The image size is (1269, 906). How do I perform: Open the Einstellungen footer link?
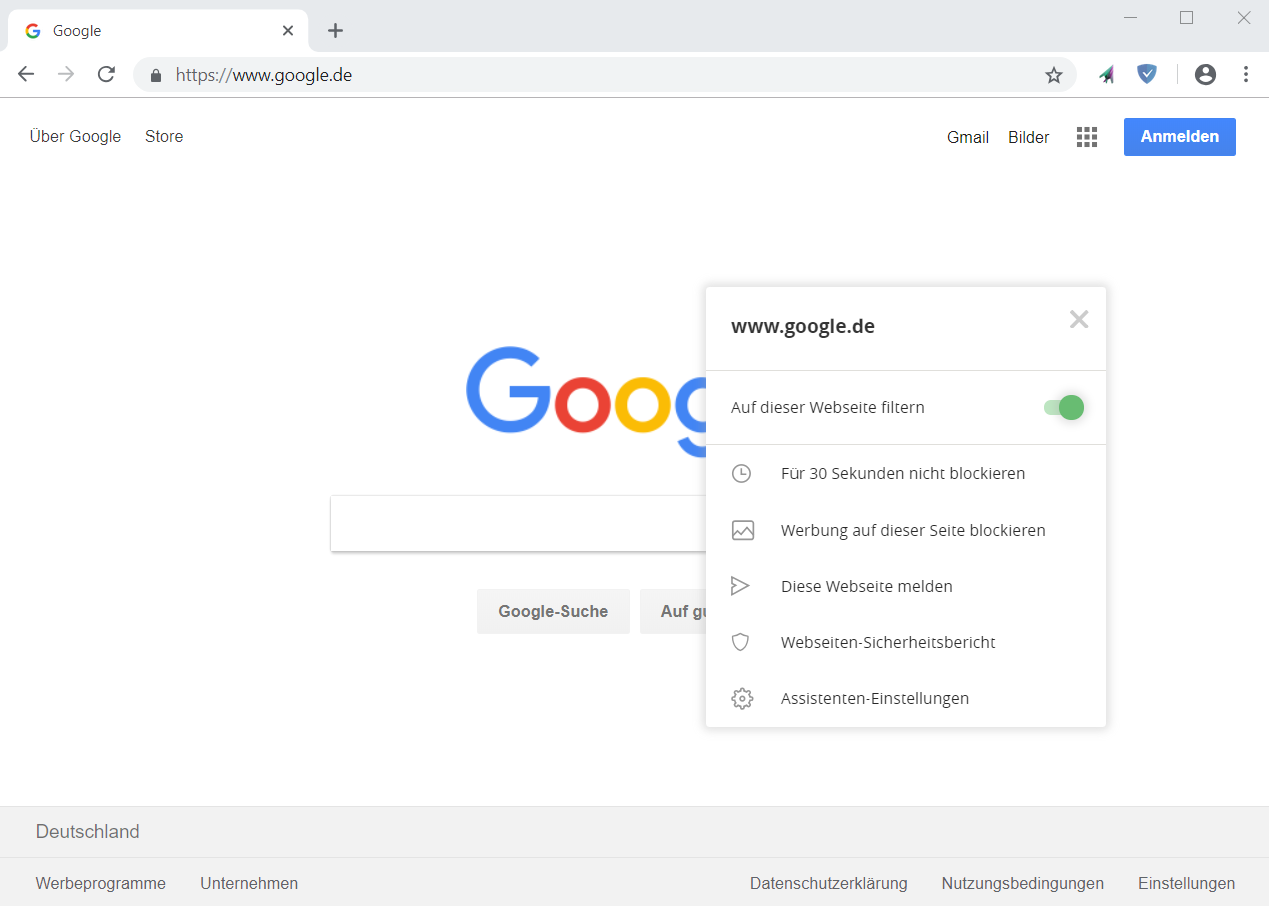1187,883
